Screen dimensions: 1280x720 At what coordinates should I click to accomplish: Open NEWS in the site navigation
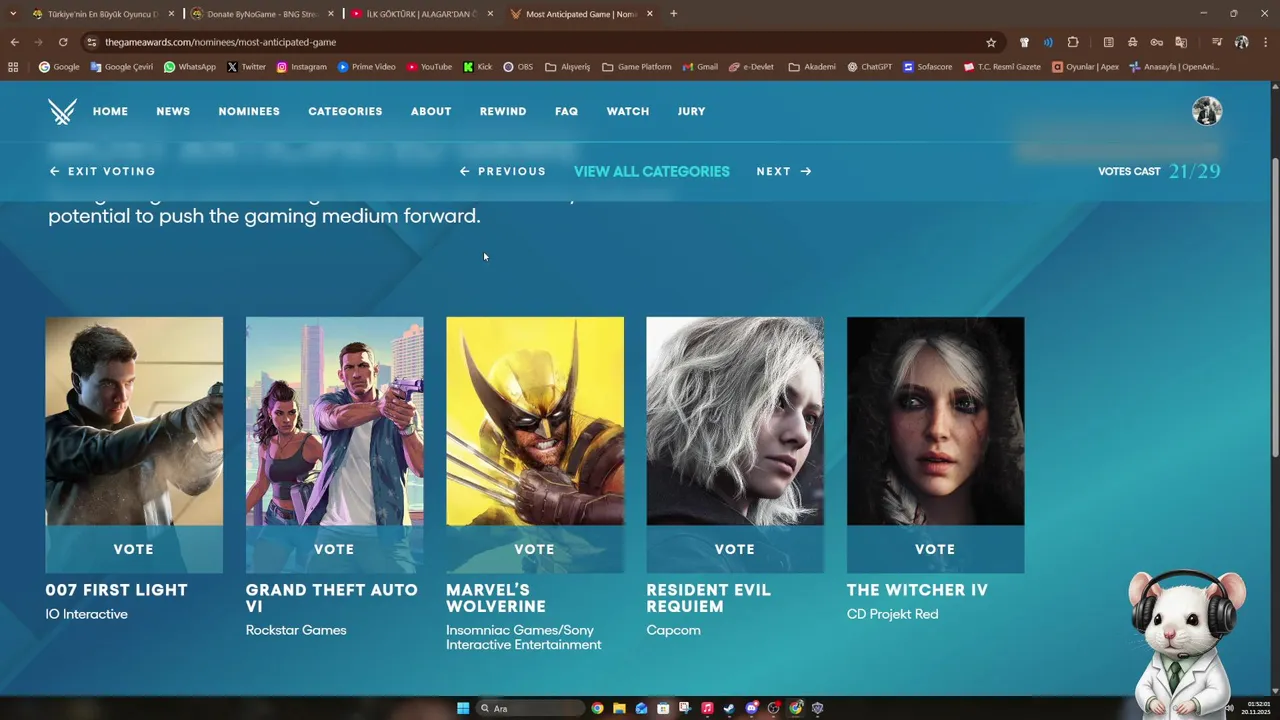(x=173, y=111)
